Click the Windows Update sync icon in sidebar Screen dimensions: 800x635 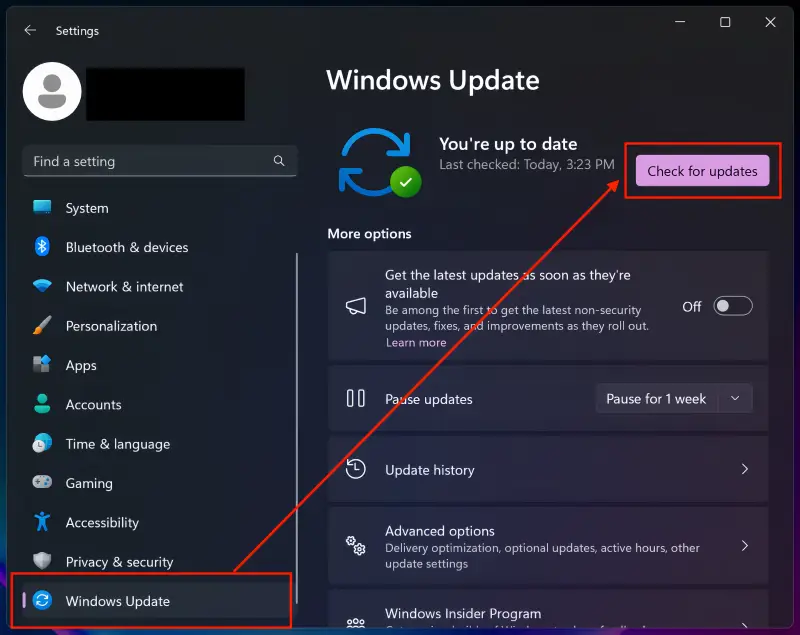point(42,600)
